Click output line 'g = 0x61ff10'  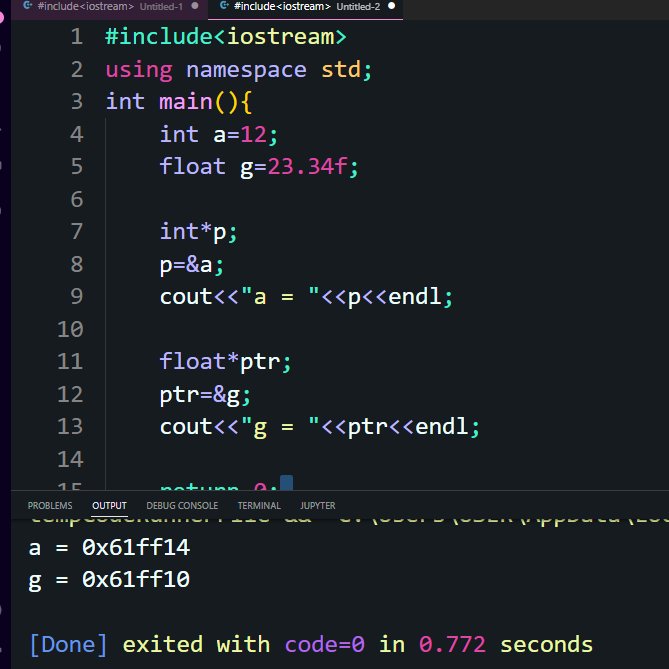tap(109, 580)
